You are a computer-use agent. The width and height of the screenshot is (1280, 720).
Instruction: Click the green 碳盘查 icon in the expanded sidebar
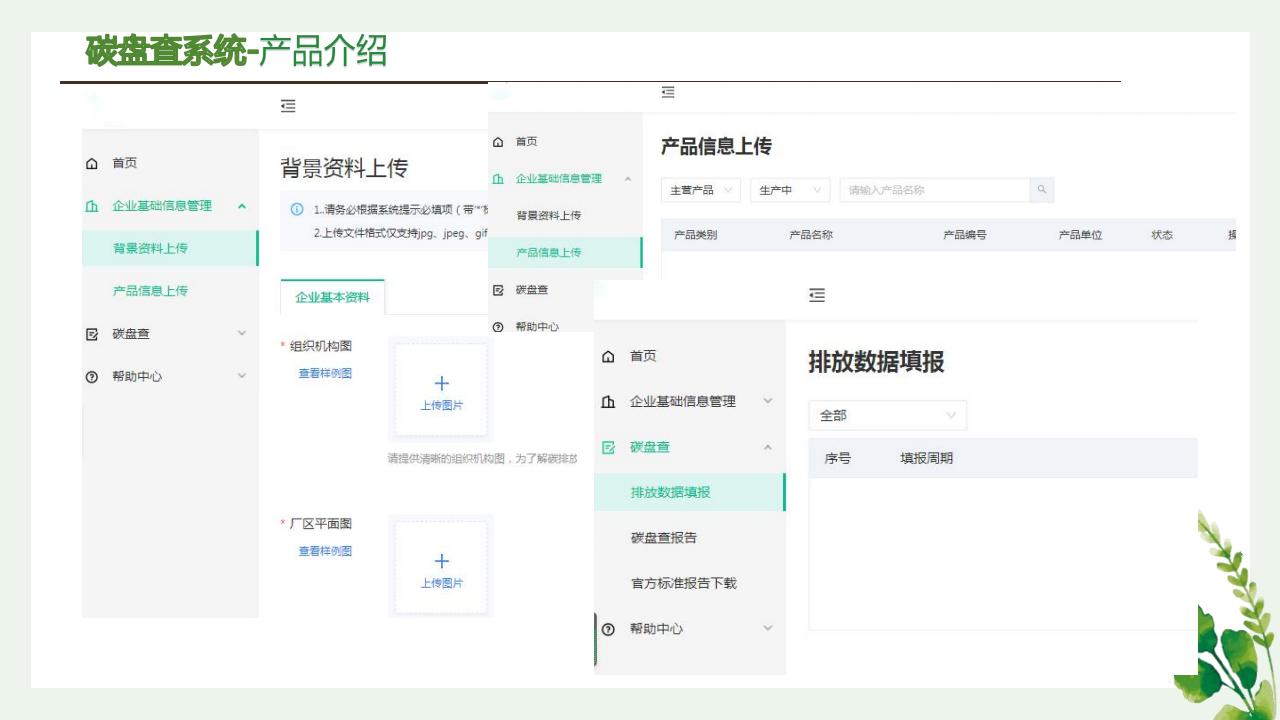point(608,447)
